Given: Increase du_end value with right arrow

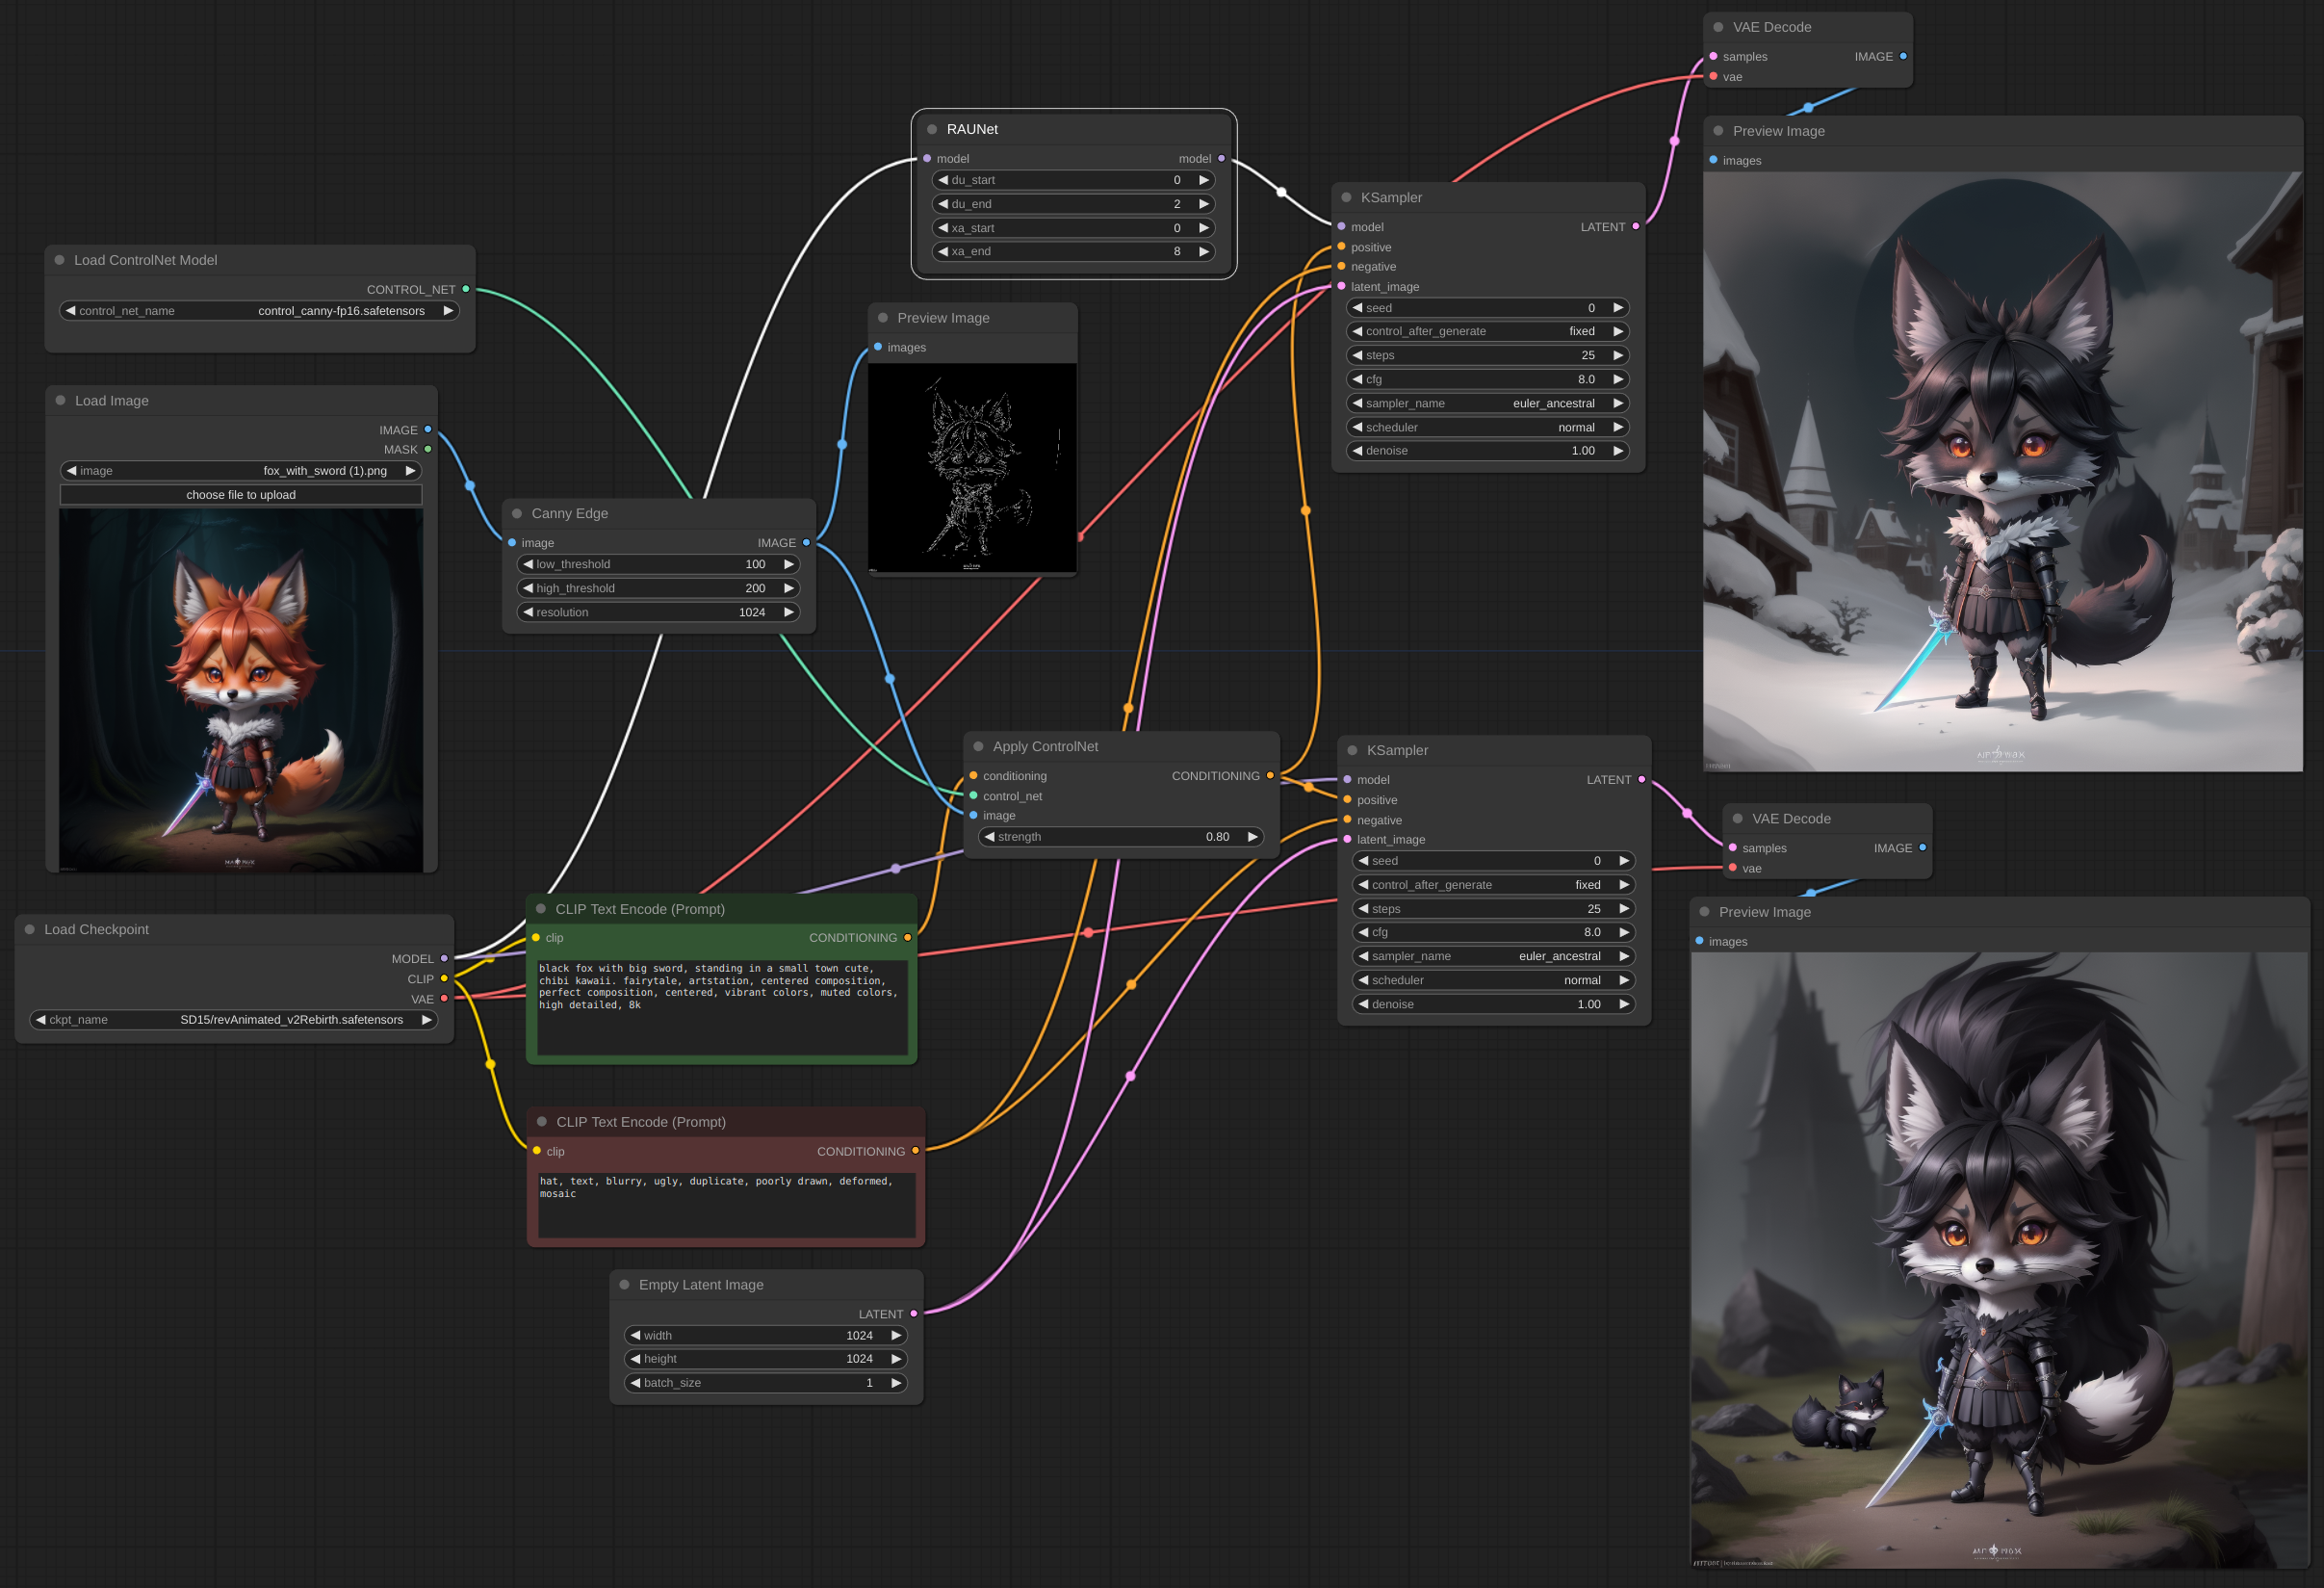Looking at the screenshot, I should (x=1204, y=204).
